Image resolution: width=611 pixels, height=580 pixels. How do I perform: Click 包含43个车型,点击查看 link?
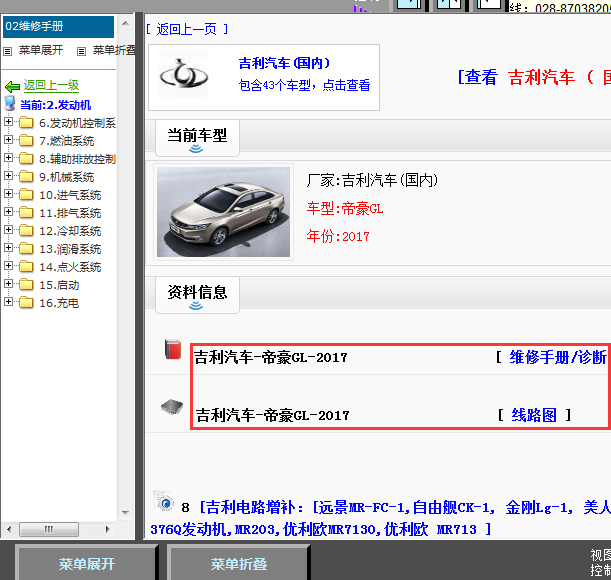click(304, 85)
